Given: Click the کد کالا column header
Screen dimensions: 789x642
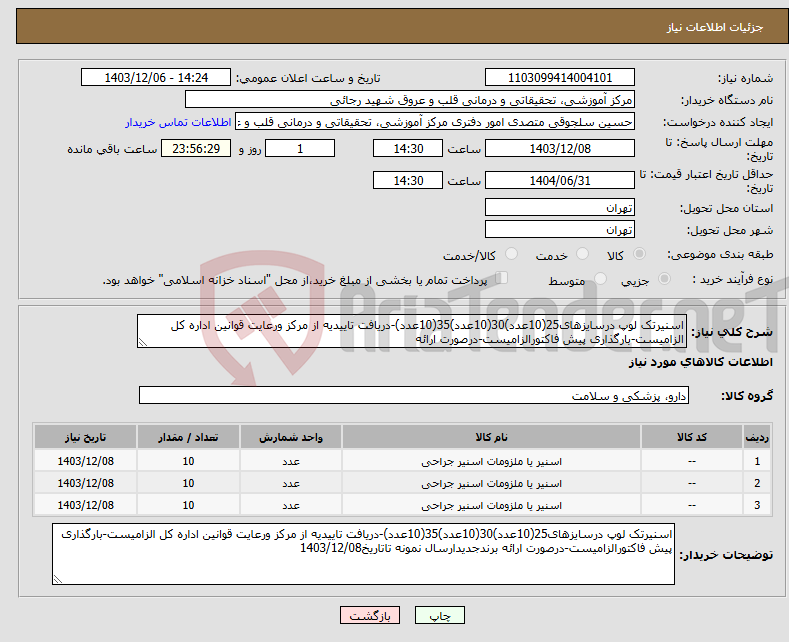Looking at the screenshot, I should coord(691,437).
